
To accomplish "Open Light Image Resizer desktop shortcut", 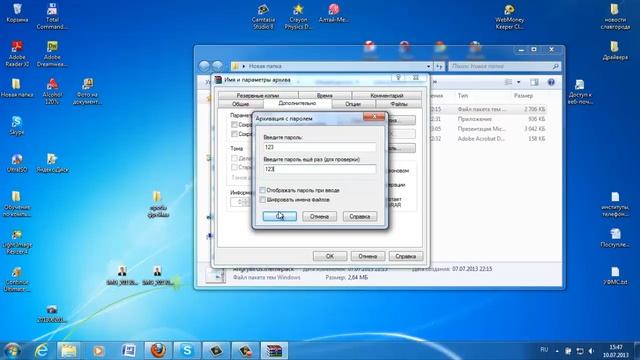I will [x=17, y=242].
